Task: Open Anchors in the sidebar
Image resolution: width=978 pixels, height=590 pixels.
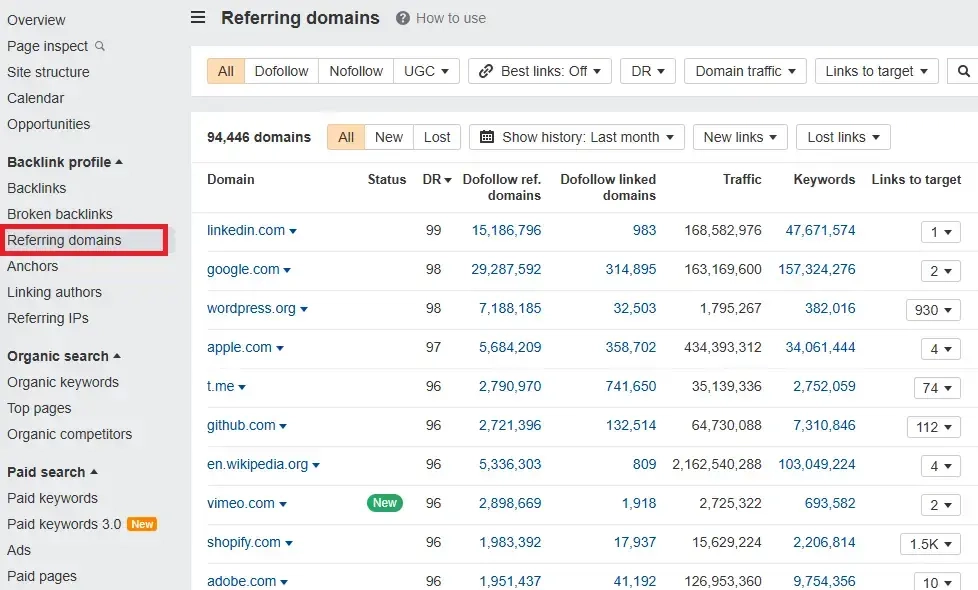Action: pyautogui.click(x=33, y=266)
